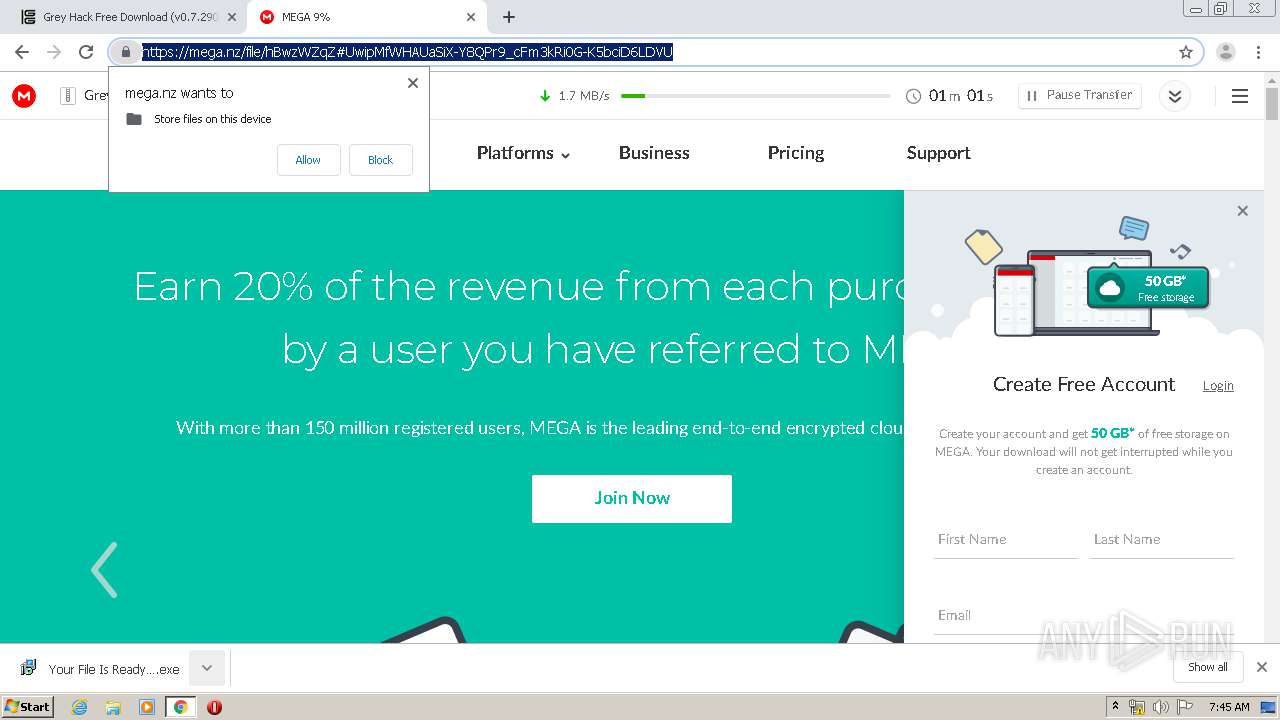Click the clock icon for time remaining

[913, 96]
